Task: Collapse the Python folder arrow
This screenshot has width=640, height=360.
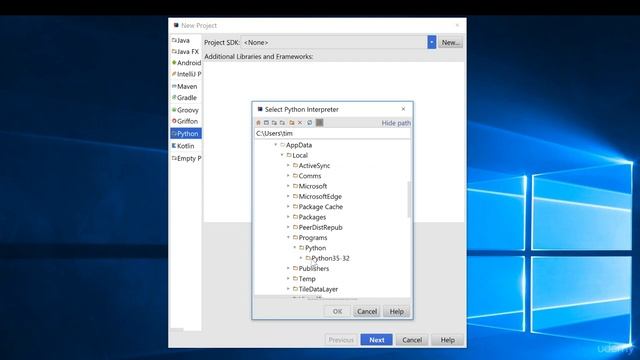Action: click(x=295, y=248)
